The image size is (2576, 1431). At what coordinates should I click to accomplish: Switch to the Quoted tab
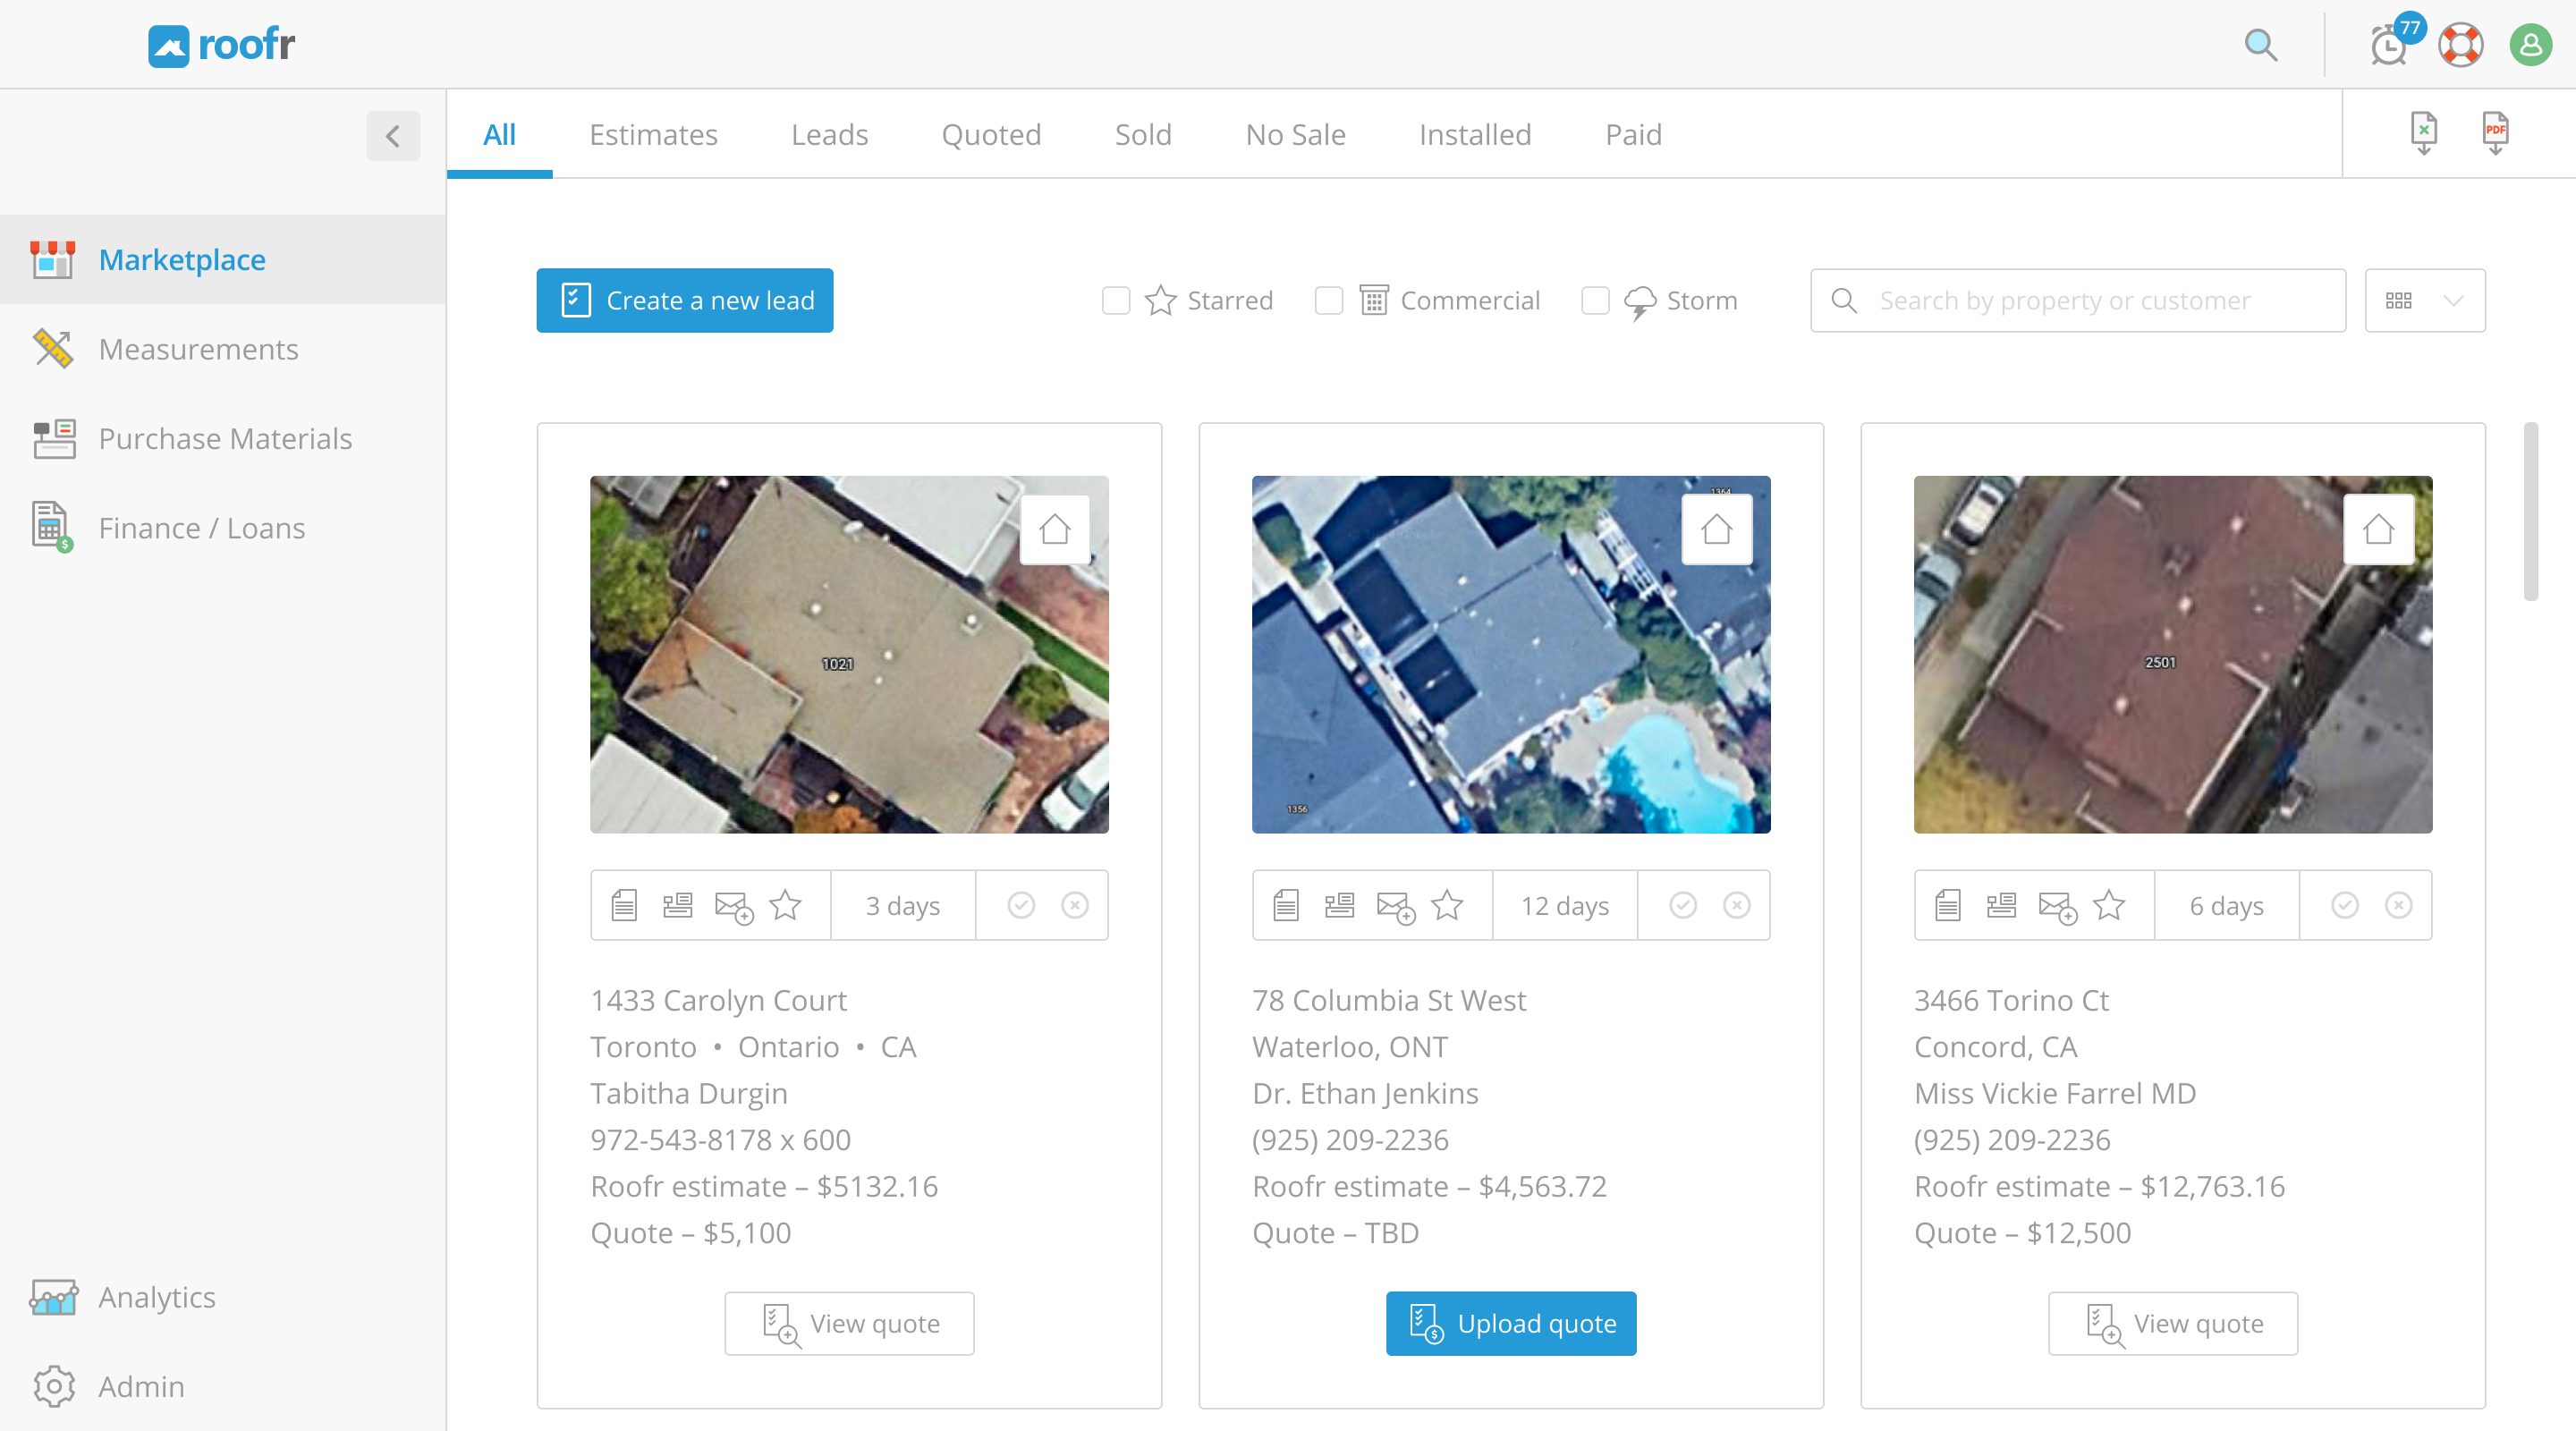point(990,135)
